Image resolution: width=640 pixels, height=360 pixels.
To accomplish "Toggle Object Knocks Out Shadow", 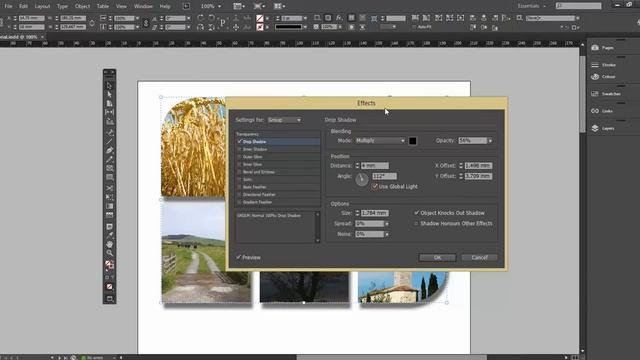I will point(416,213).
